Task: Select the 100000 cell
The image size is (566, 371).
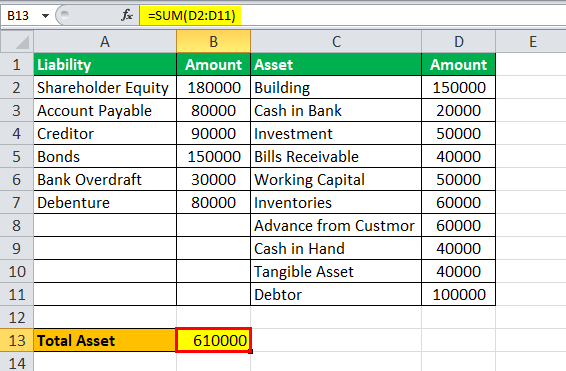Action: (x=458, y=294)
